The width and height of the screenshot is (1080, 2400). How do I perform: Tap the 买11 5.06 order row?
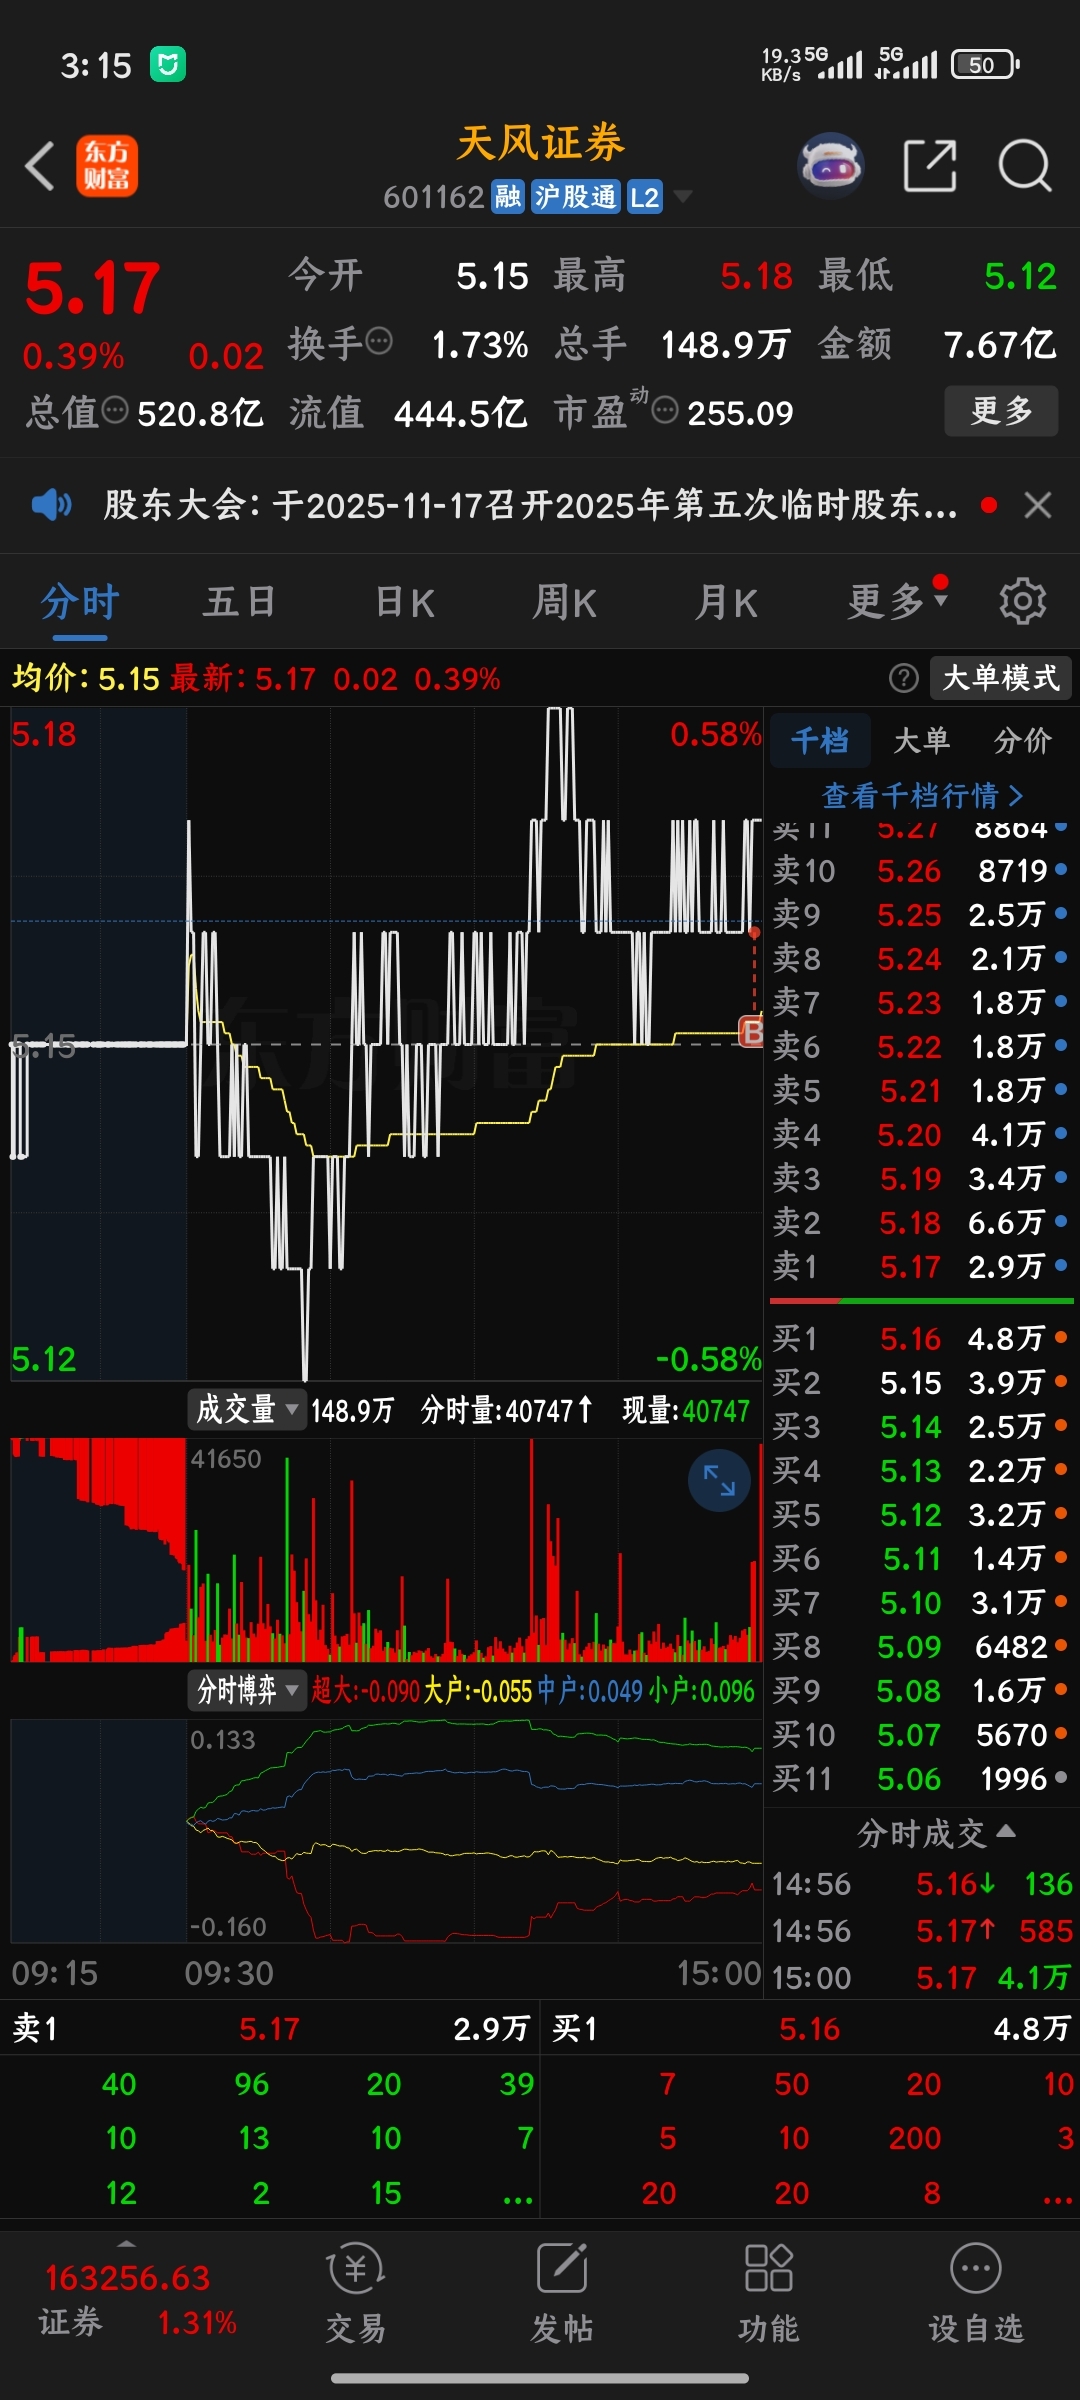click(x=920, y=1778)
